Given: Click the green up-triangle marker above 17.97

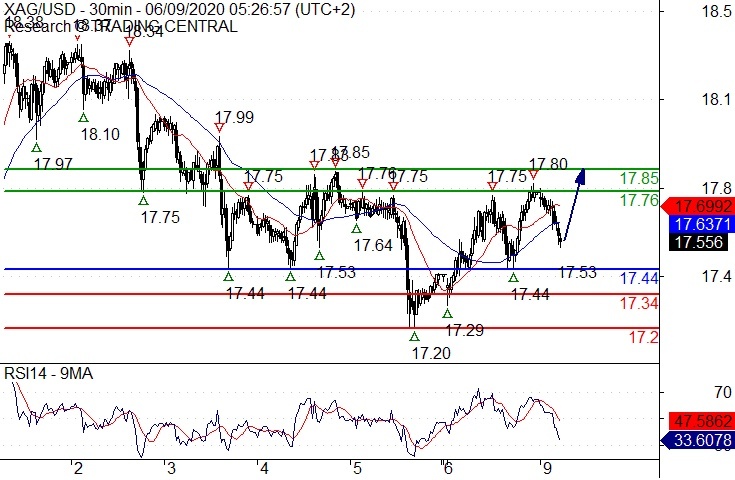Looking at the screenshot, I should 37,148.
